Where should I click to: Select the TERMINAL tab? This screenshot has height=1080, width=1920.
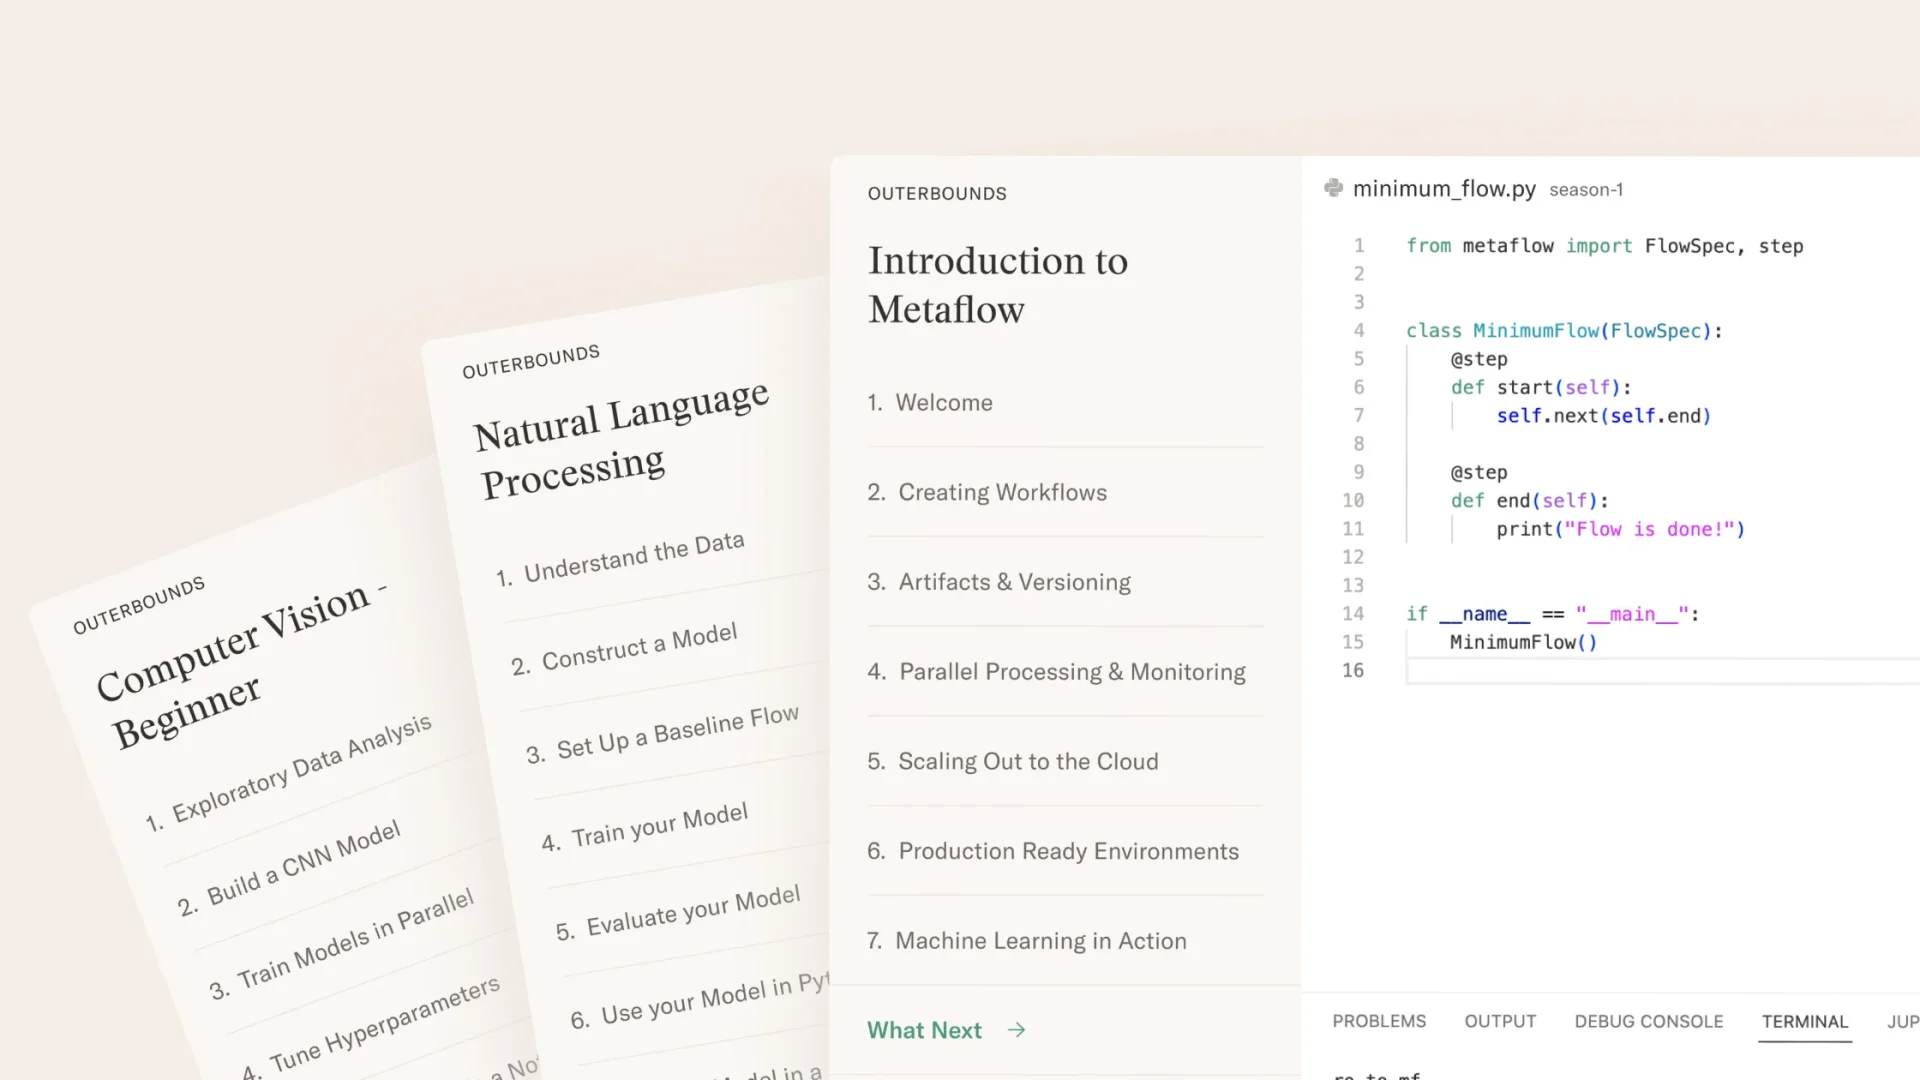(1805, 1021)
